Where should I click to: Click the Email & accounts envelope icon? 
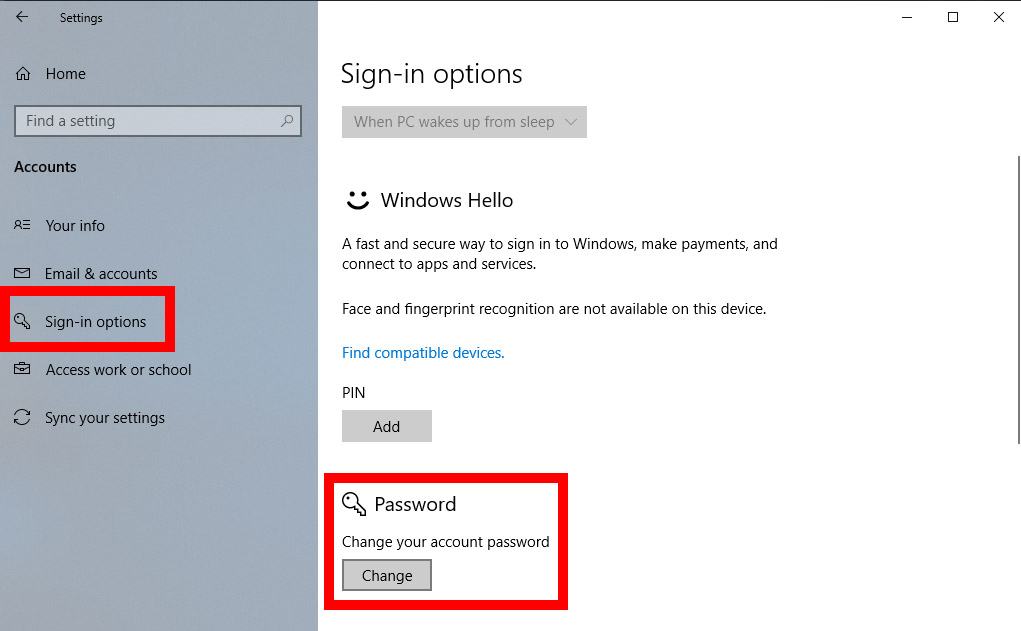pyautogui.click(x=22, y=273)
